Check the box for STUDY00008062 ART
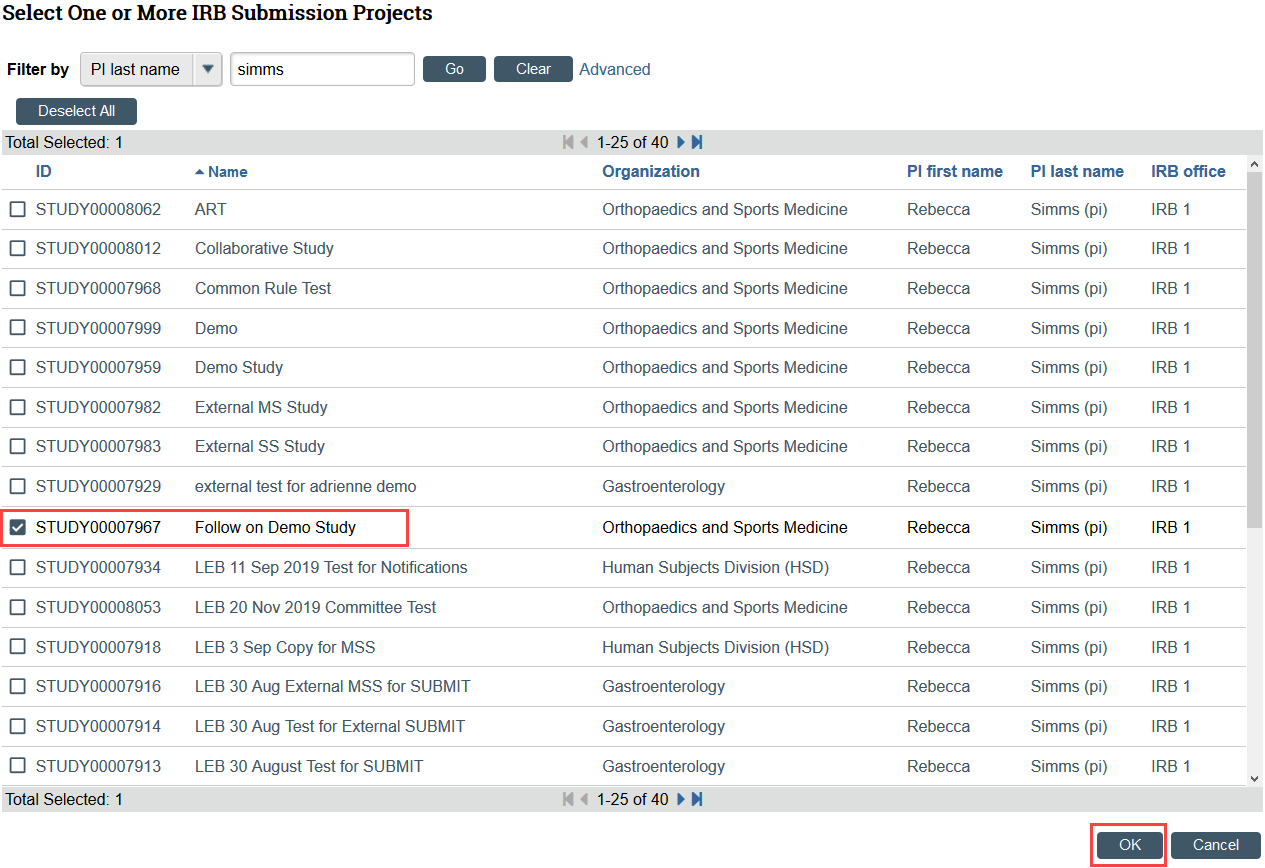Image resolution: width=1265 pixels, height=868 pixels. click(x=18, y=210)
